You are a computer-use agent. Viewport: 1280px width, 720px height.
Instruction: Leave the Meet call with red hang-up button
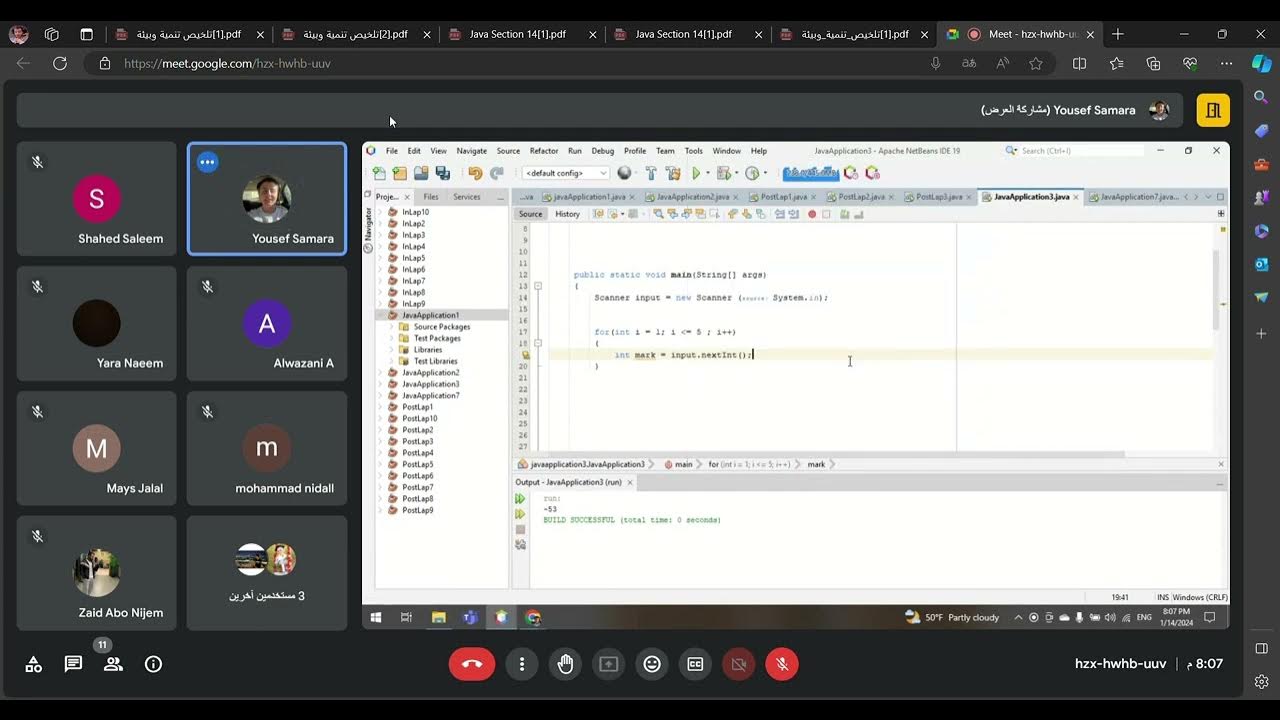coord(472,664)
